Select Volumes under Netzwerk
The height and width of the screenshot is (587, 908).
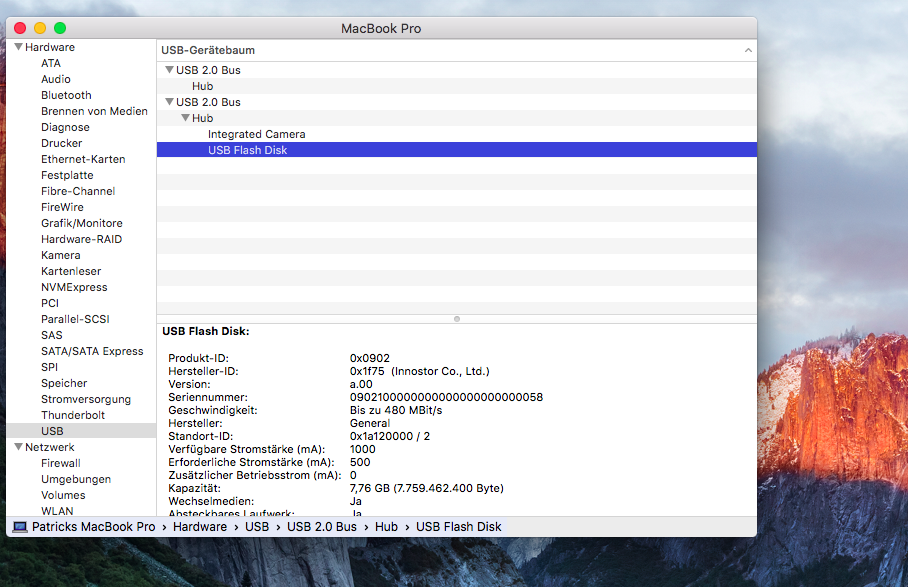pos(63,496)
